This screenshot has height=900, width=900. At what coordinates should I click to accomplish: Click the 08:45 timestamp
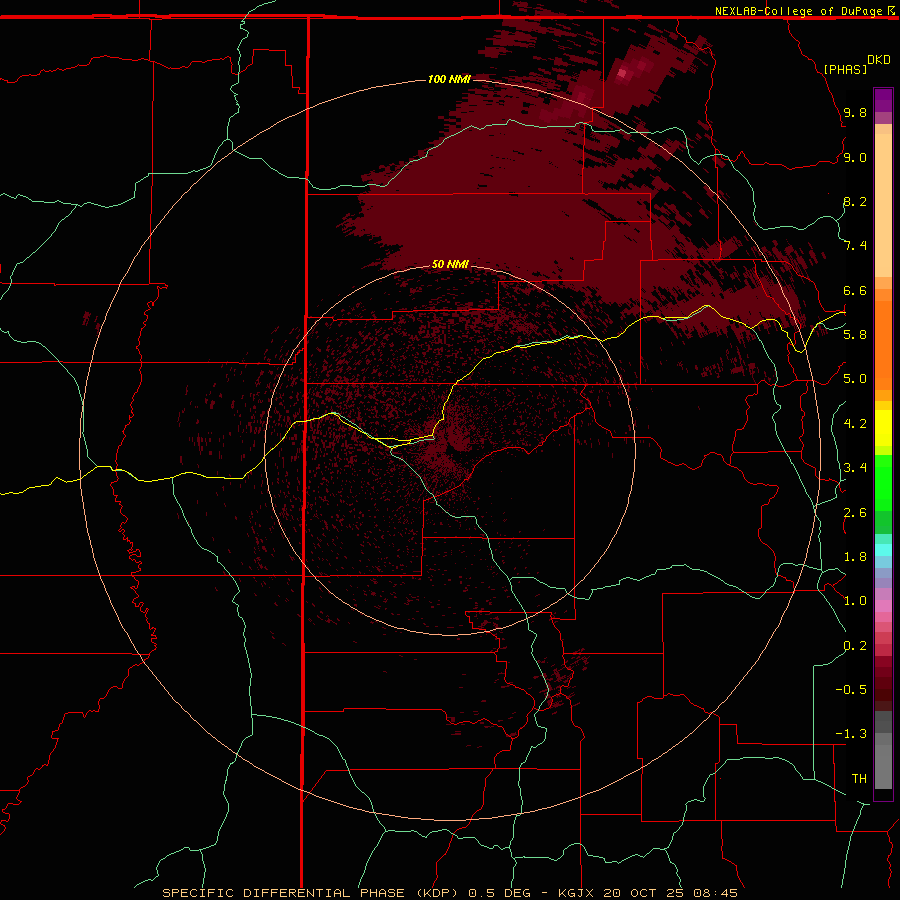715,893
